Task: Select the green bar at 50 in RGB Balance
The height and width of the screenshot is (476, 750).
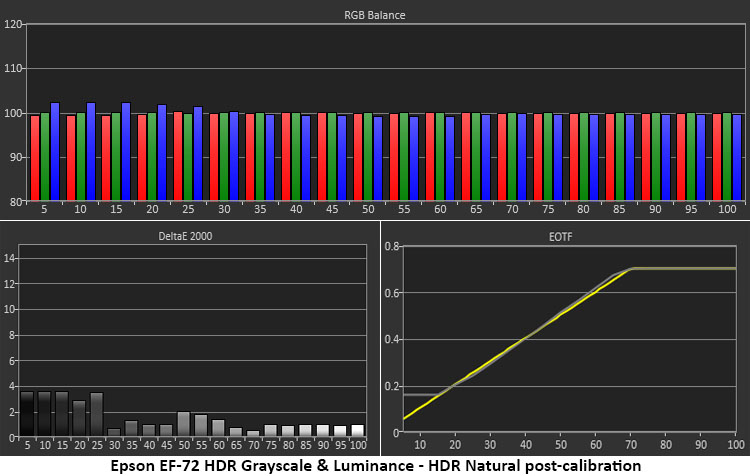Action: (368, 156)
